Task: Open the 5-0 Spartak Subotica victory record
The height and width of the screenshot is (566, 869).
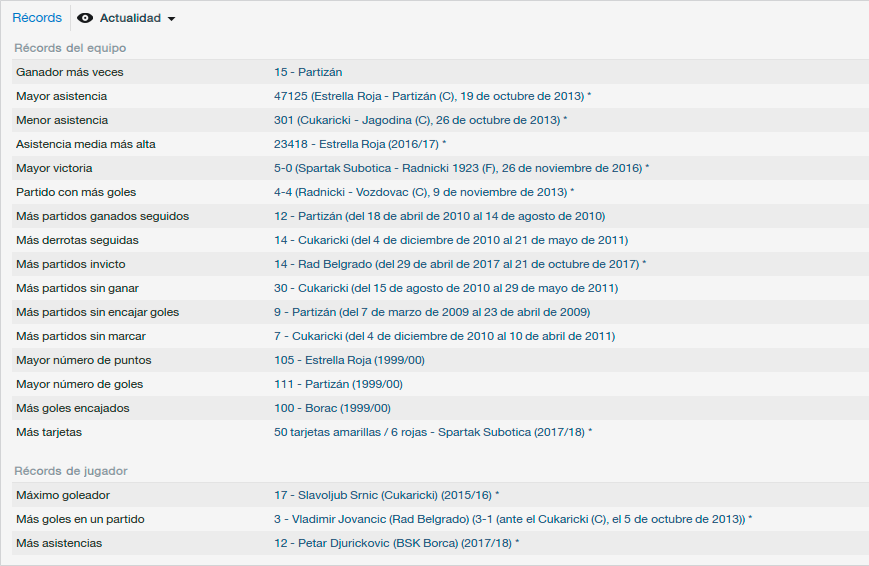Action: click(462, 168)
